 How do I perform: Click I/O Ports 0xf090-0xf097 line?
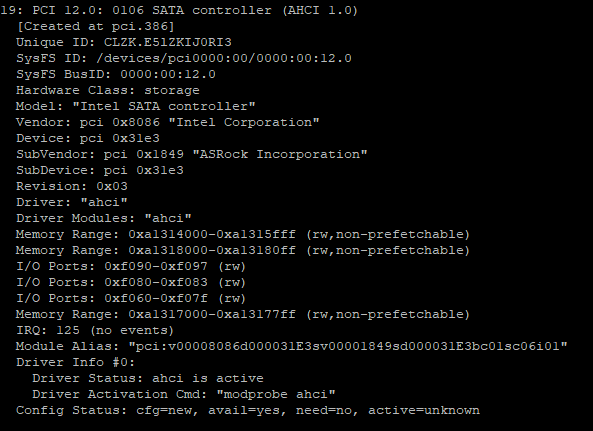(131, 266)
